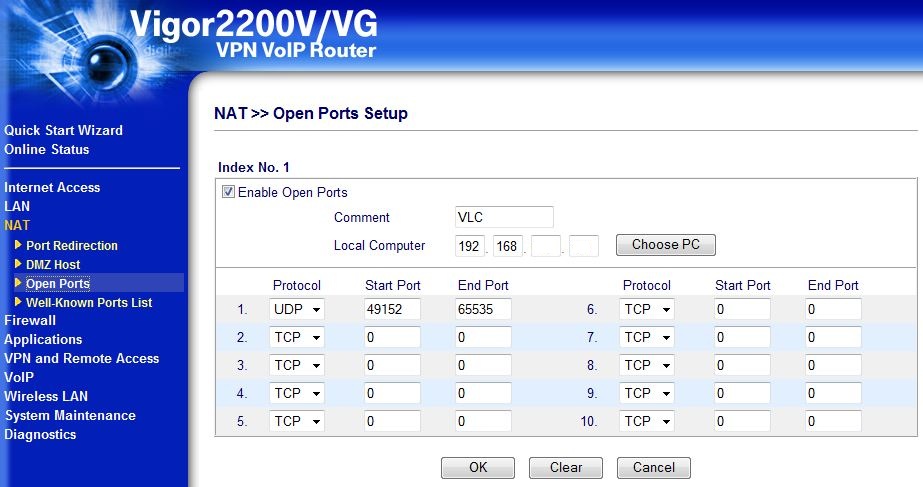Open row 2 protocol dropdown
Image resolution: width=923 pixels, height=487 pixels.
click(x=297, y=337)
